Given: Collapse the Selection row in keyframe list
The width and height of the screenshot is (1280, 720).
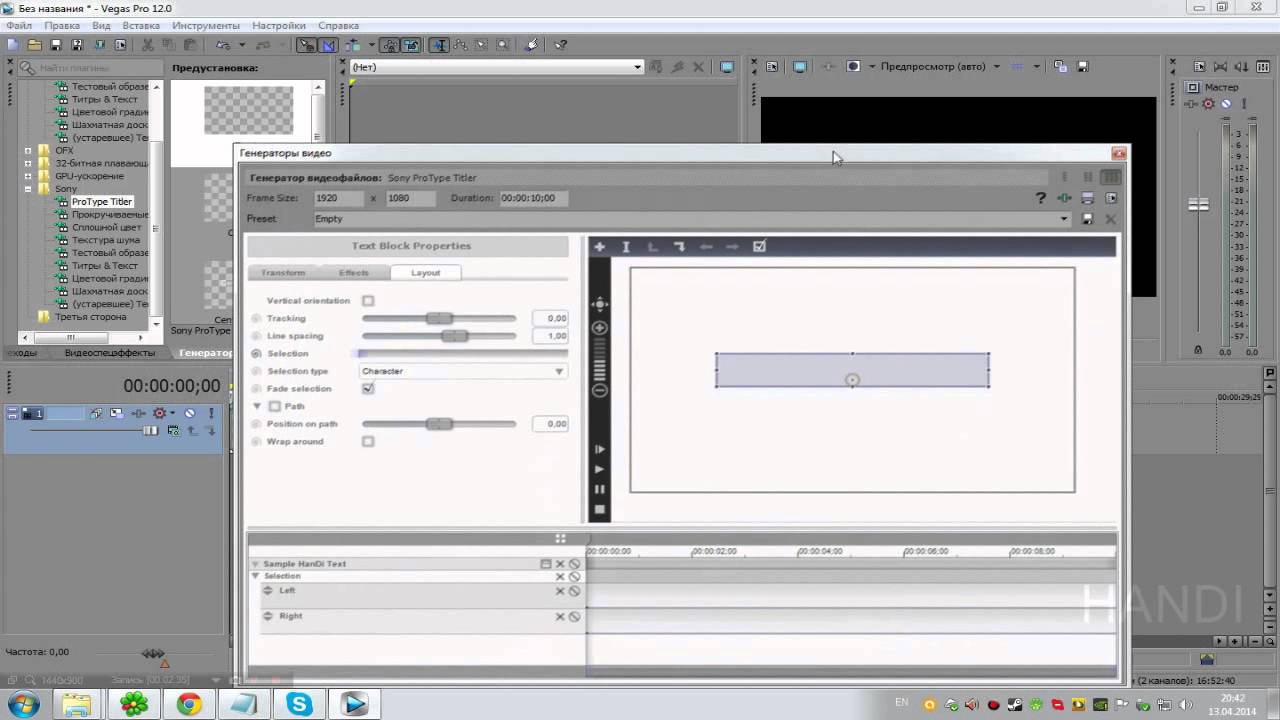Looking at the screenshot, I should click(x=256, y=577).
